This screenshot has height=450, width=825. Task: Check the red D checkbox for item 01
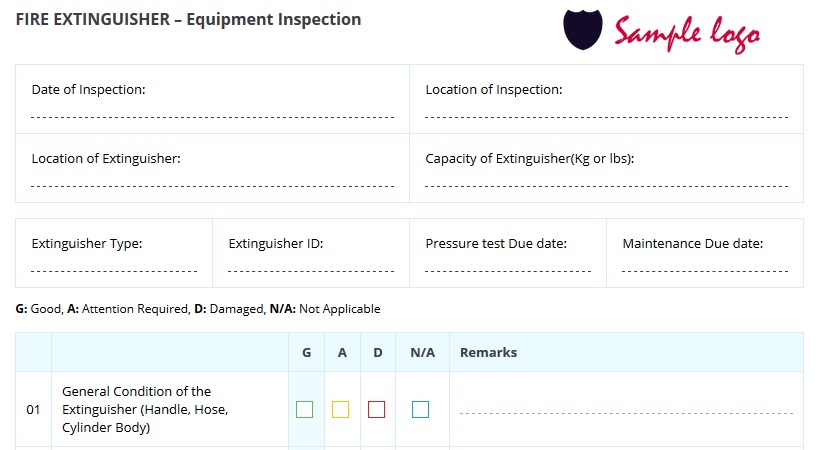pyautogui.click(x=376, y=409)
